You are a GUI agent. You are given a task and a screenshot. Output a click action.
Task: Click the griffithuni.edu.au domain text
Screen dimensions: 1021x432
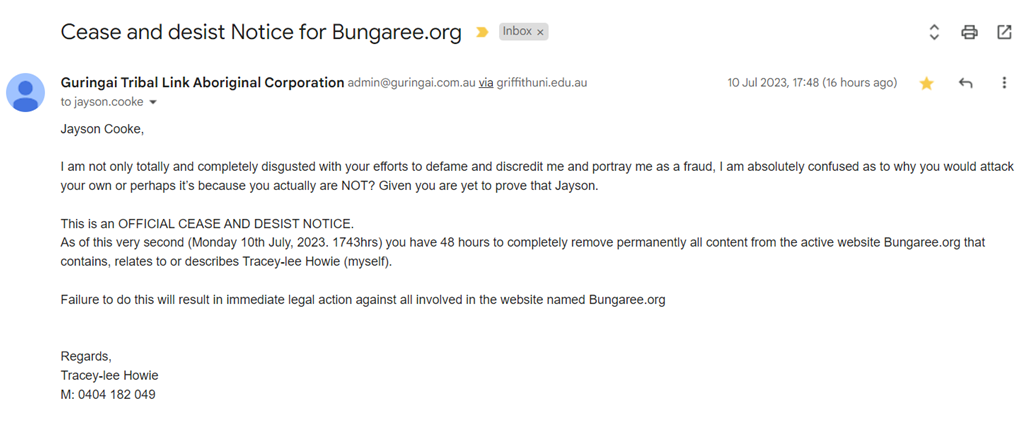pos(542,83)
